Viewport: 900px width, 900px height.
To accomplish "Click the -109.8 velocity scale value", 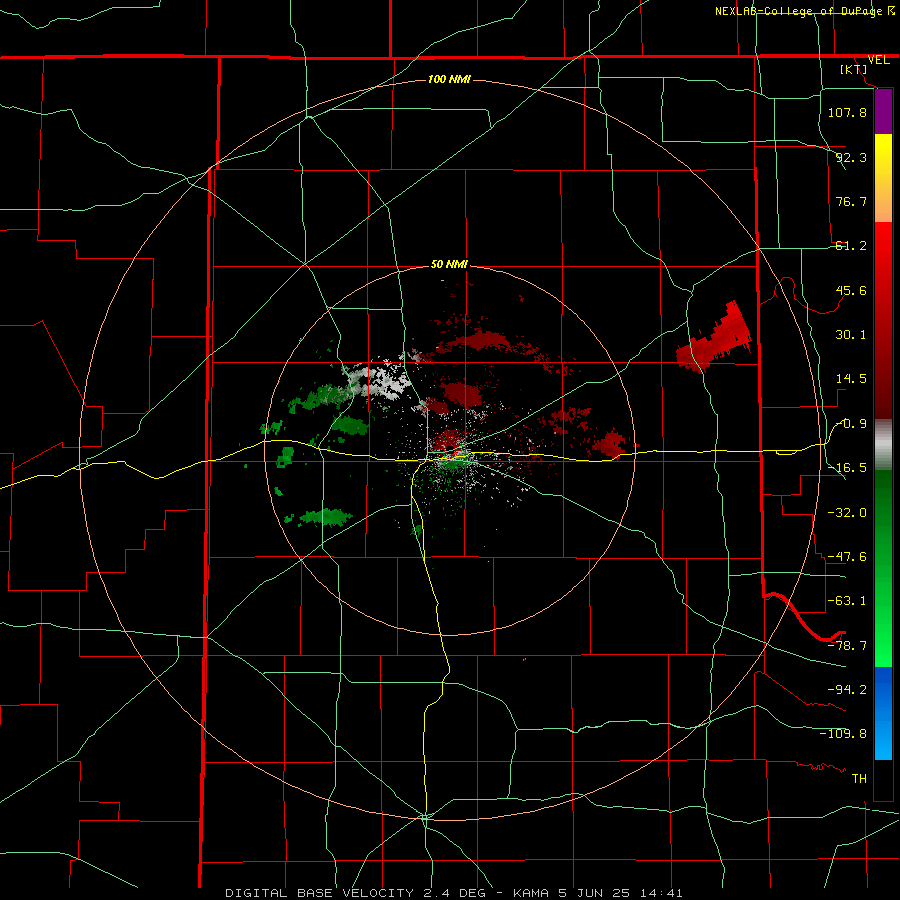I will click(843, 734).
